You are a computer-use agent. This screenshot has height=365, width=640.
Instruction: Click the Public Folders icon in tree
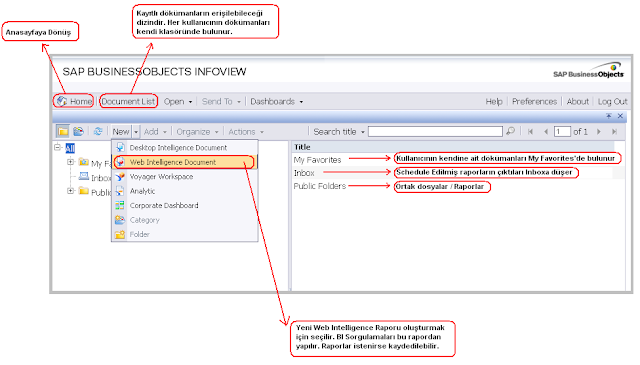[84, 191]
